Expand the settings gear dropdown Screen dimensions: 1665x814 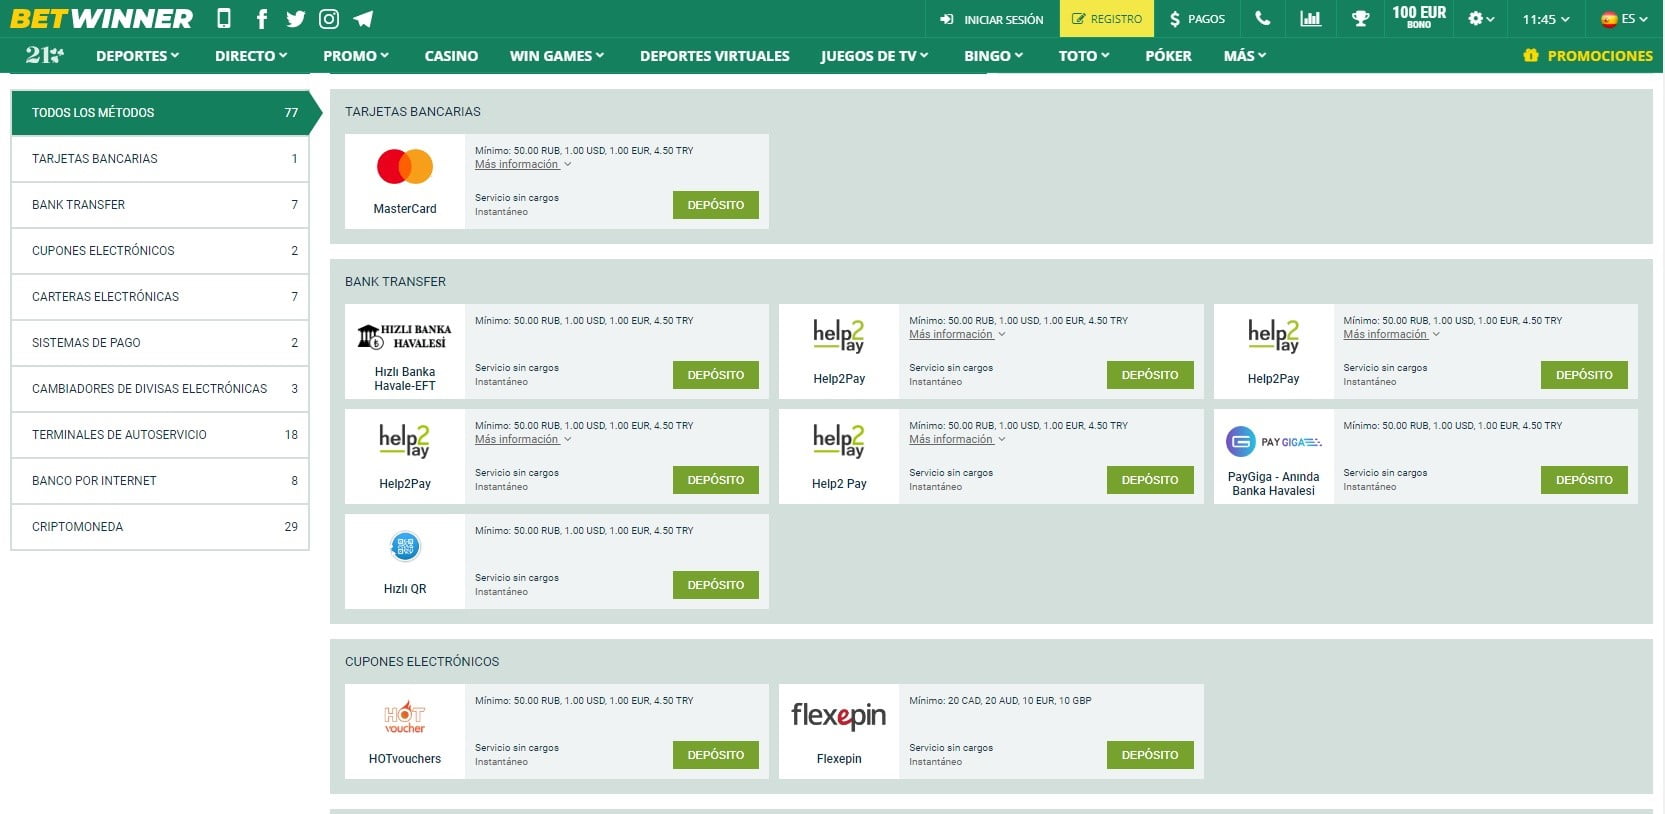tap(1480, 19)
